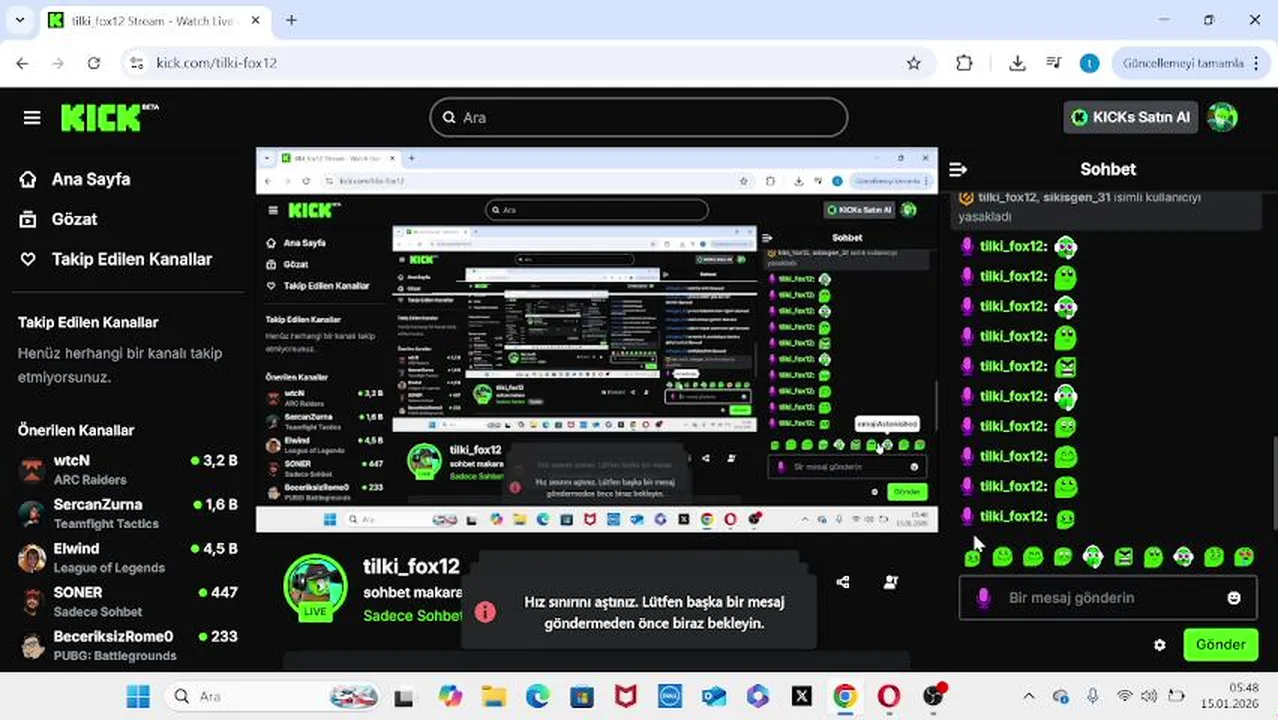The height and width of the screenshot is (720, 1278).
Task: Open a new Chrome tab
Action: tap(291, 20)
